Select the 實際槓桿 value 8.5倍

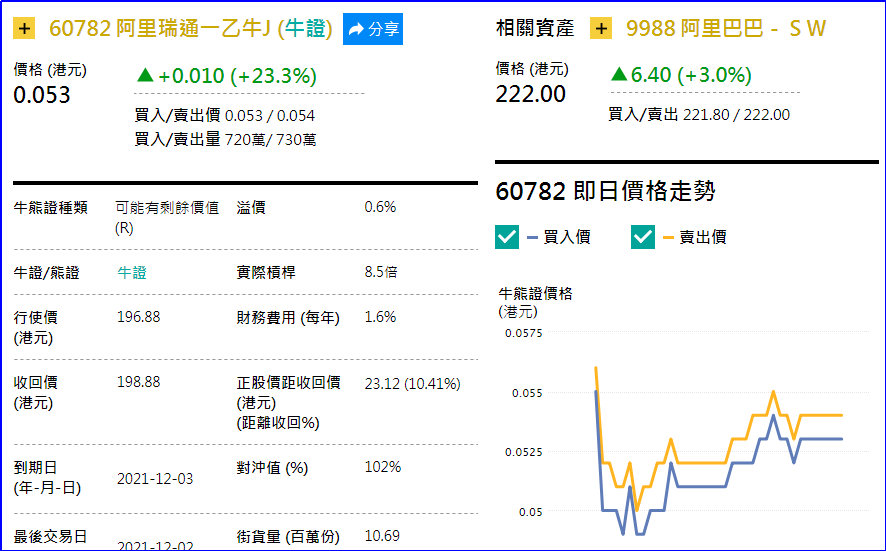[x=381, y=272]
